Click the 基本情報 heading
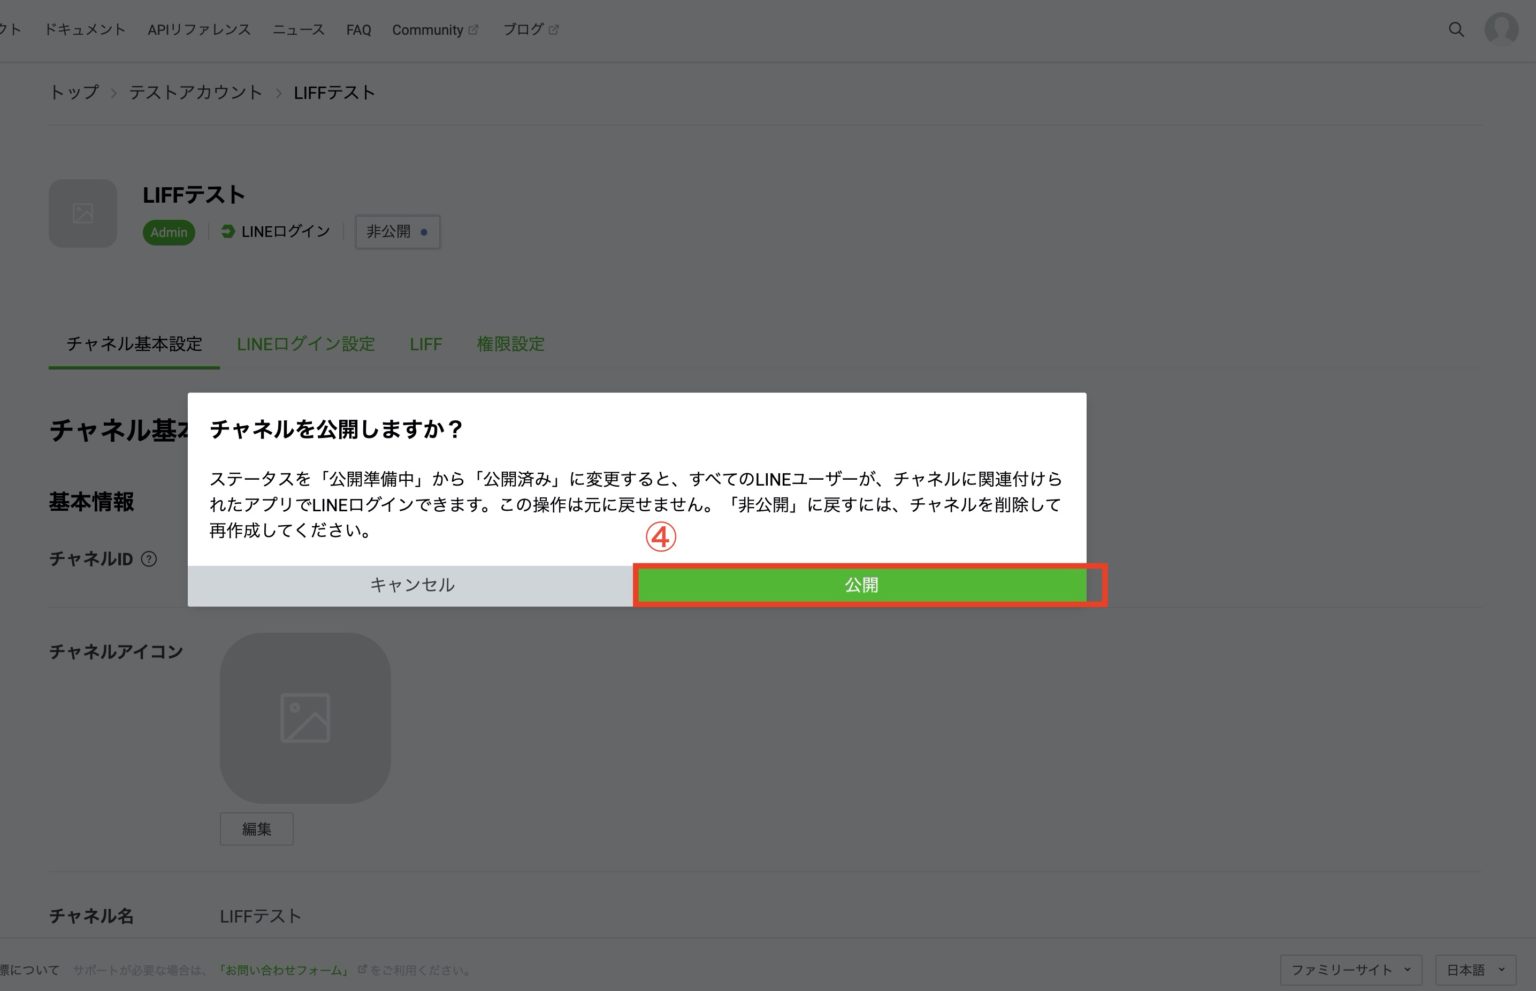 (92, 502)
